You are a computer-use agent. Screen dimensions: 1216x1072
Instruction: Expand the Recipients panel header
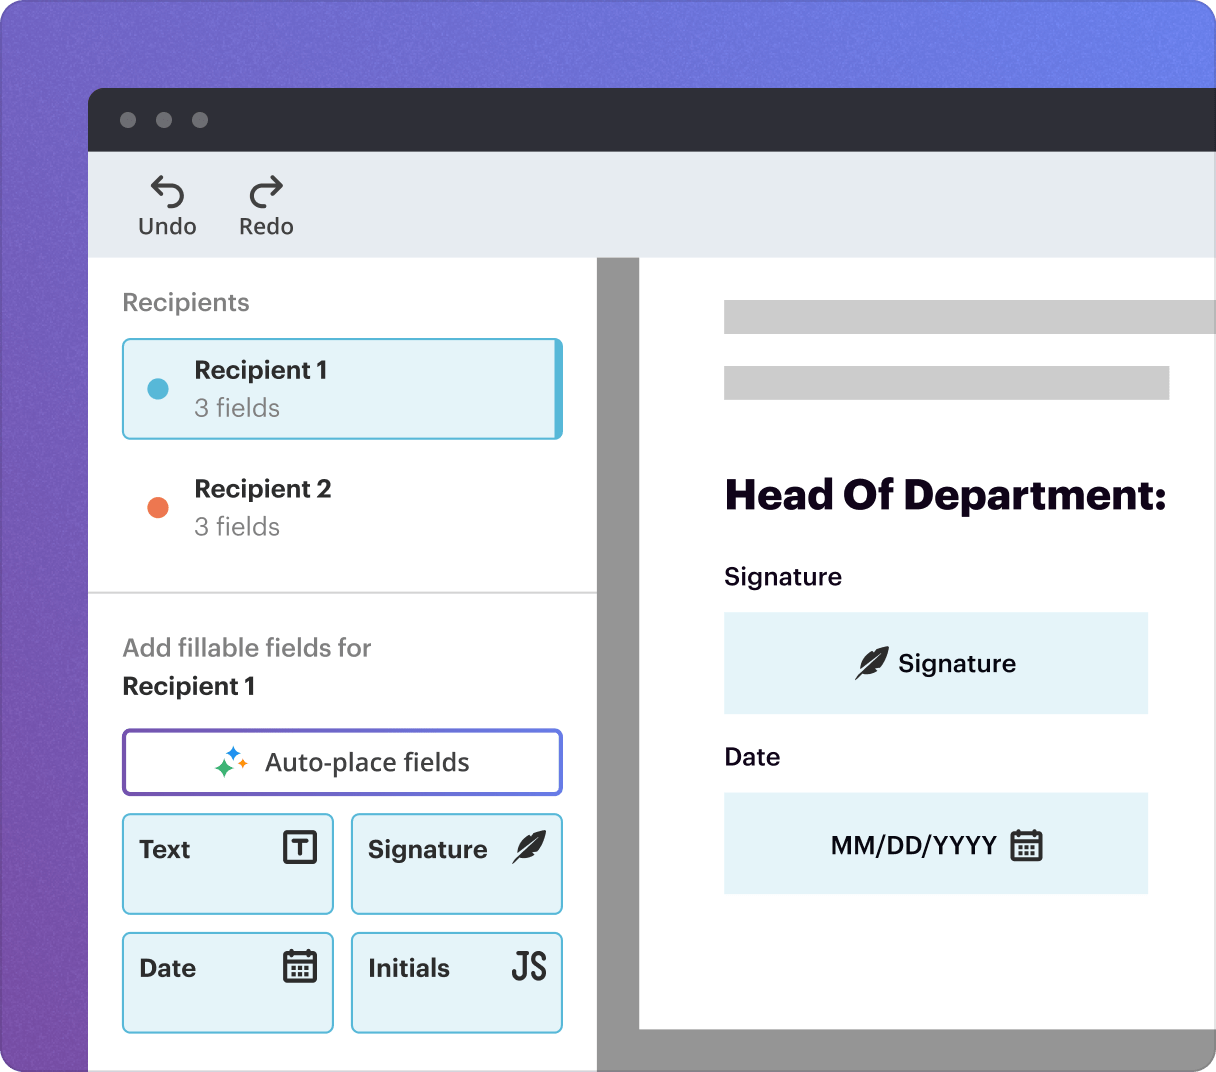(x=186, y=302)
